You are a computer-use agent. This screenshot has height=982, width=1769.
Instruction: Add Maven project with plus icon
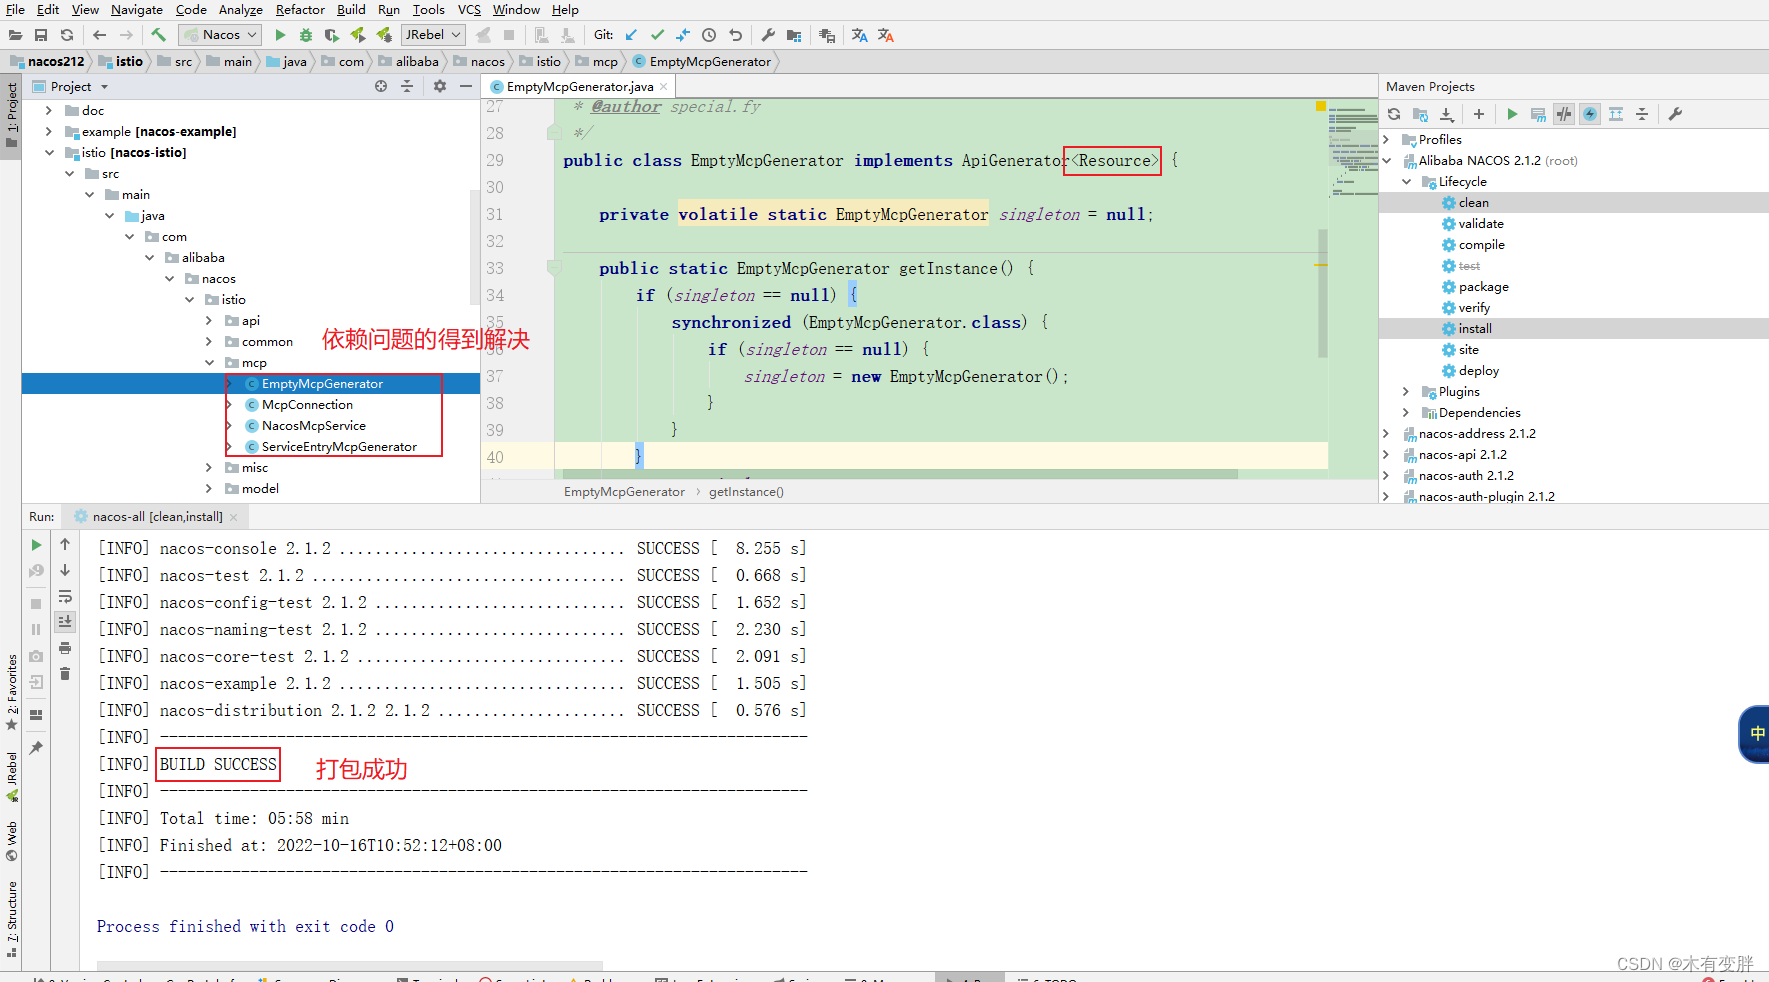[1479, 114]
